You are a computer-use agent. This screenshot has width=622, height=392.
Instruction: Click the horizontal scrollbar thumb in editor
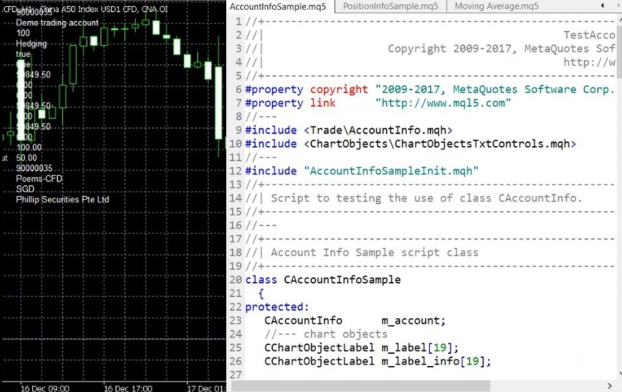tap(360, 386)
